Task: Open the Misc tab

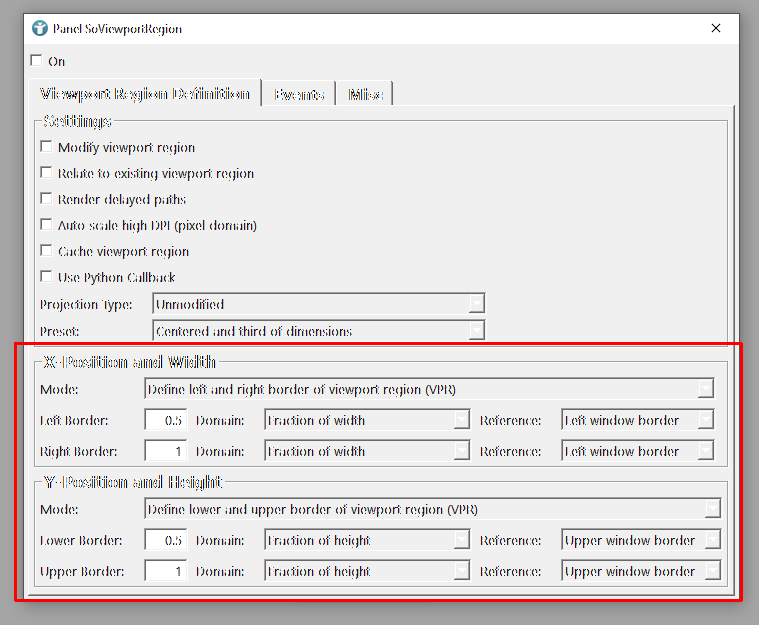Action: [x=365, y=95]
